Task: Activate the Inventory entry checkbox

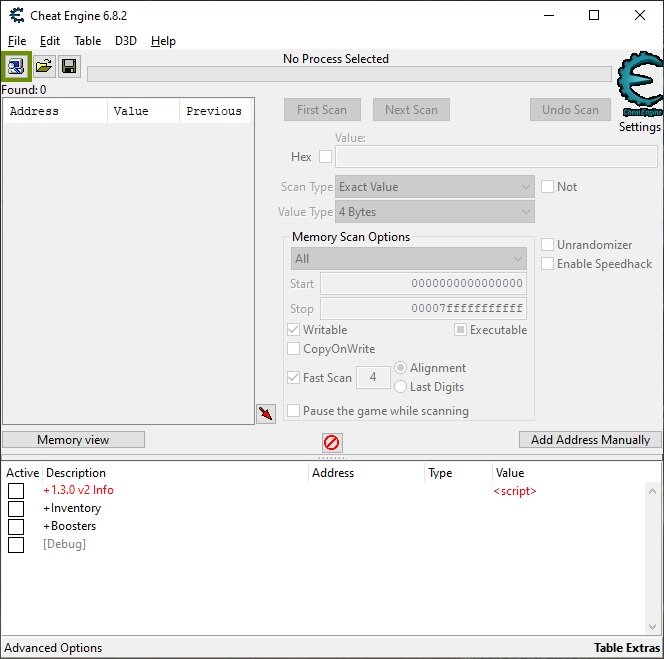Action: pos(16,509)
